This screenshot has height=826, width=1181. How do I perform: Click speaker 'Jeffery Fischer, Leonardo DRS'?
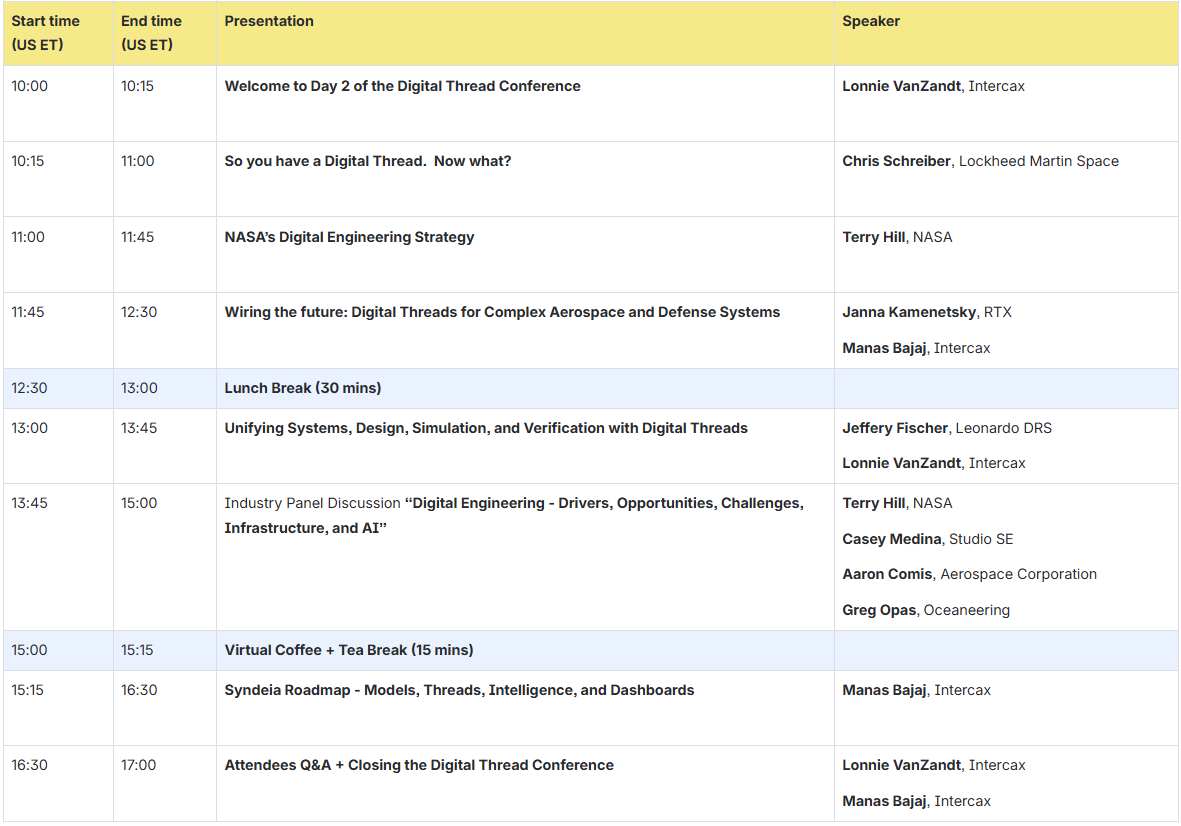click(947, 428)
